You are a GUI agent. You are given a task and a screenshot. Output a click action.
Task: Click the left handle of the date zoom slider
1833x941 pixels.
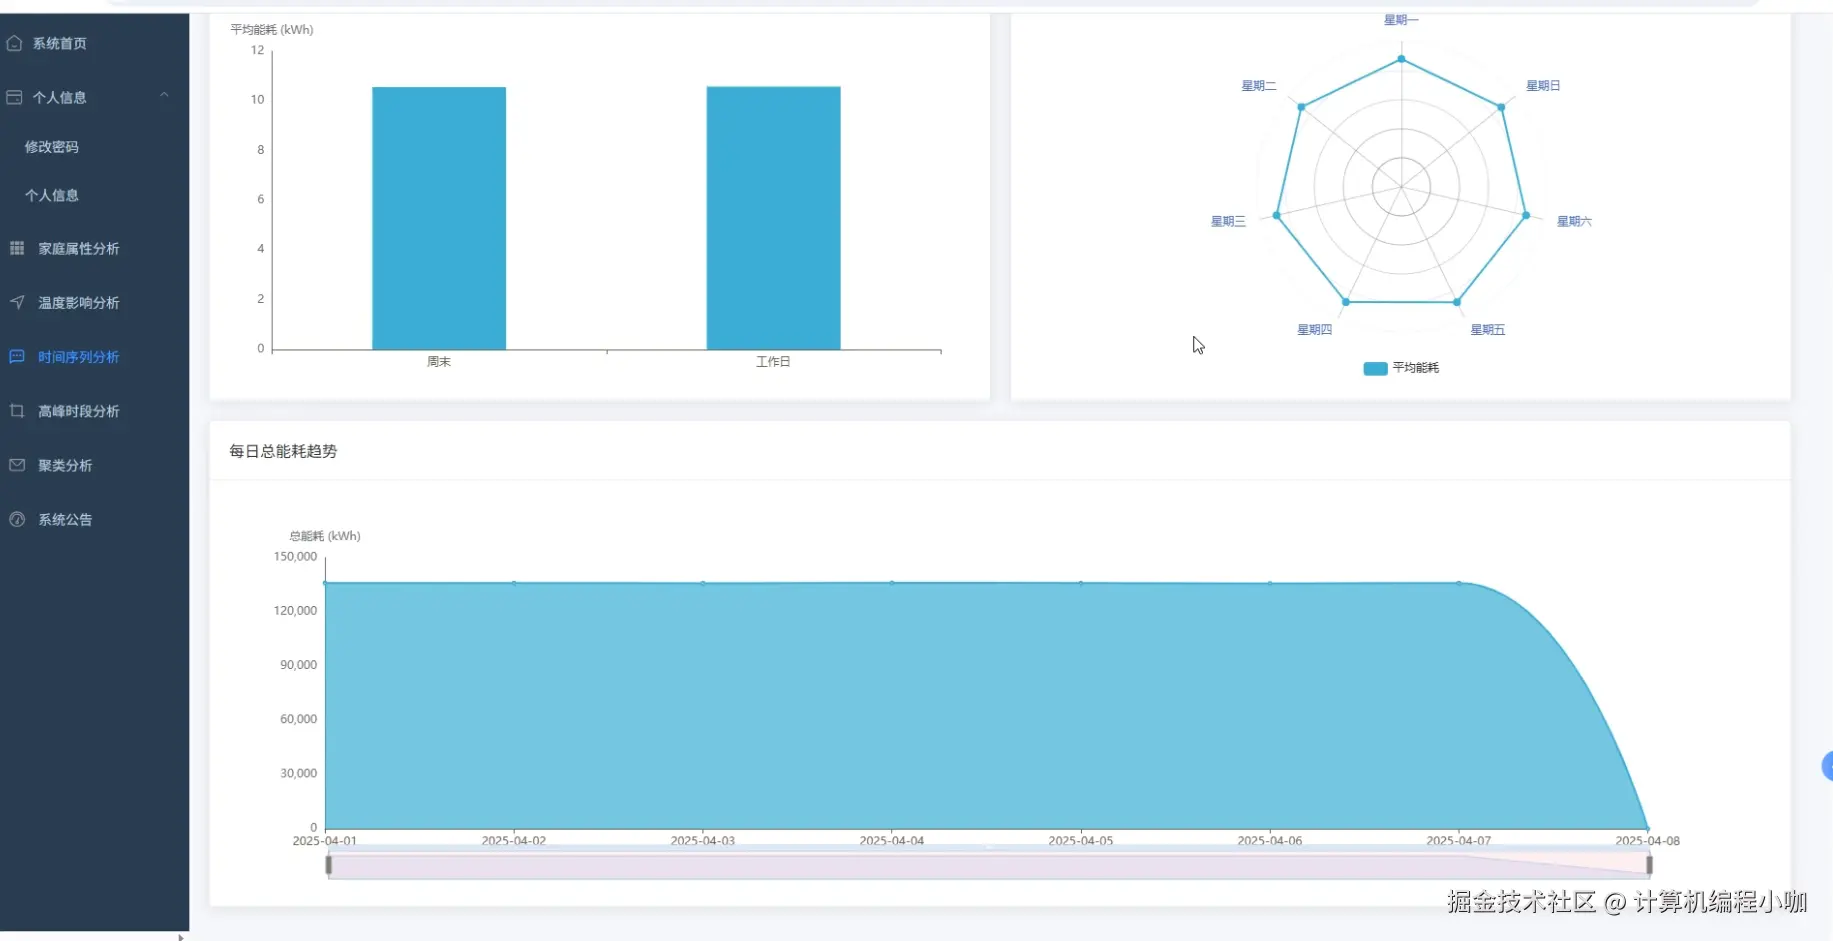tap(329, 865)
